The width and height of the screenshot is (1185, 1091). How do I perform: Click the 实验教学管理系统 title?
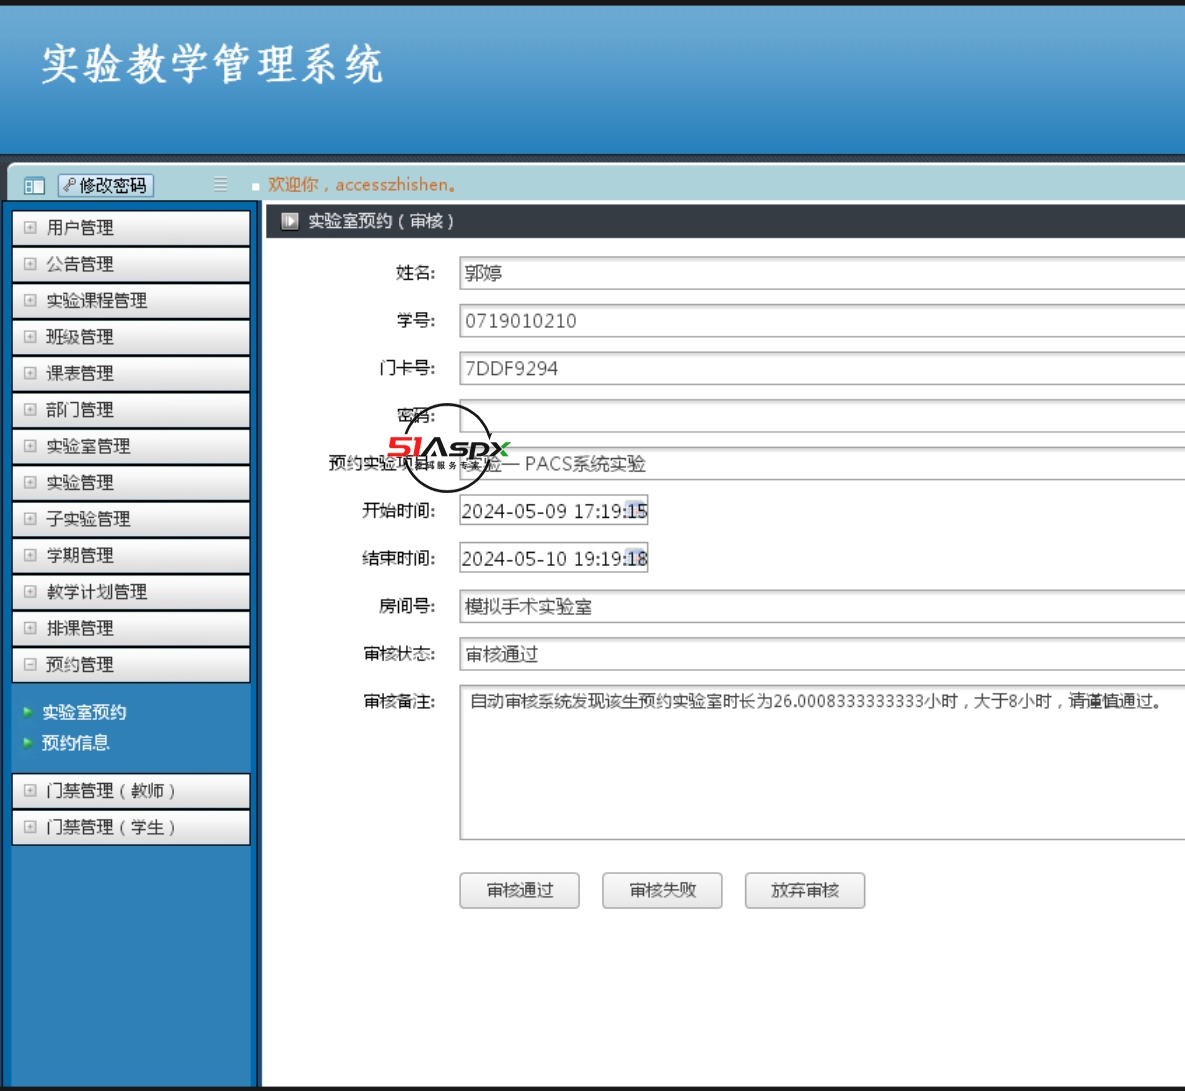(212, 63)
